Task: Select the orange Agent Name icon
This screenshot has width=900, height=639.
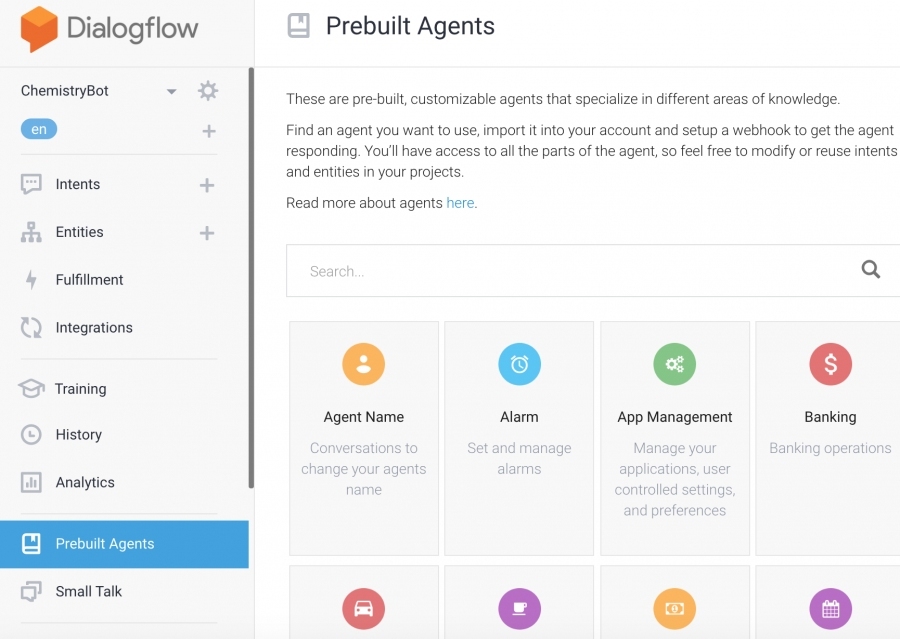Action: click(x=363, y=364)
